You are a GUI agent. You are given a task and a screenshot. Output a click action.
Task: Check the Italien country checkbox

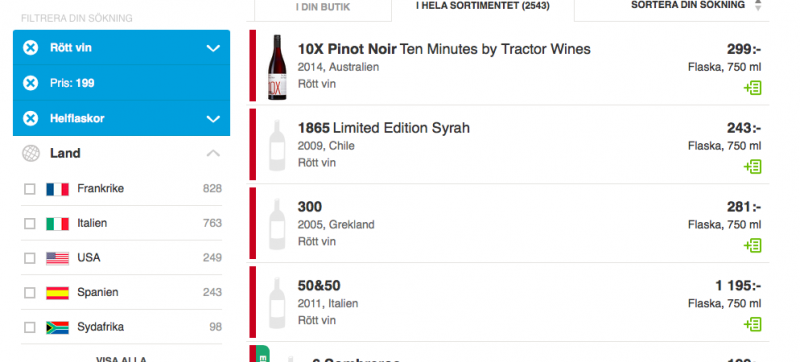click(30, 224)
